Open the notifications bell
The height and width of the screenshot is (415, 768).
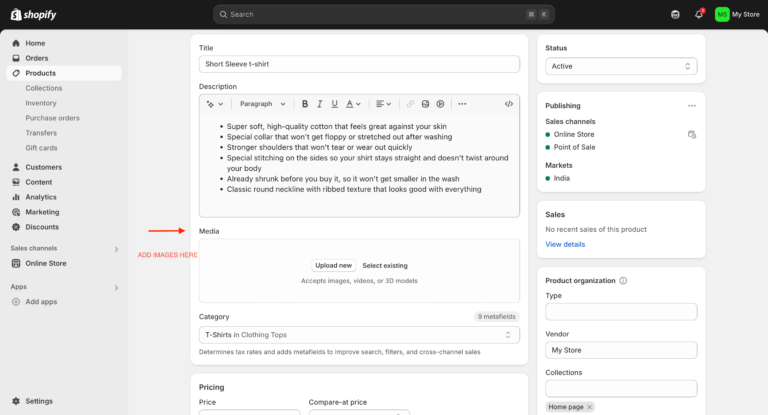coord(699,14)
